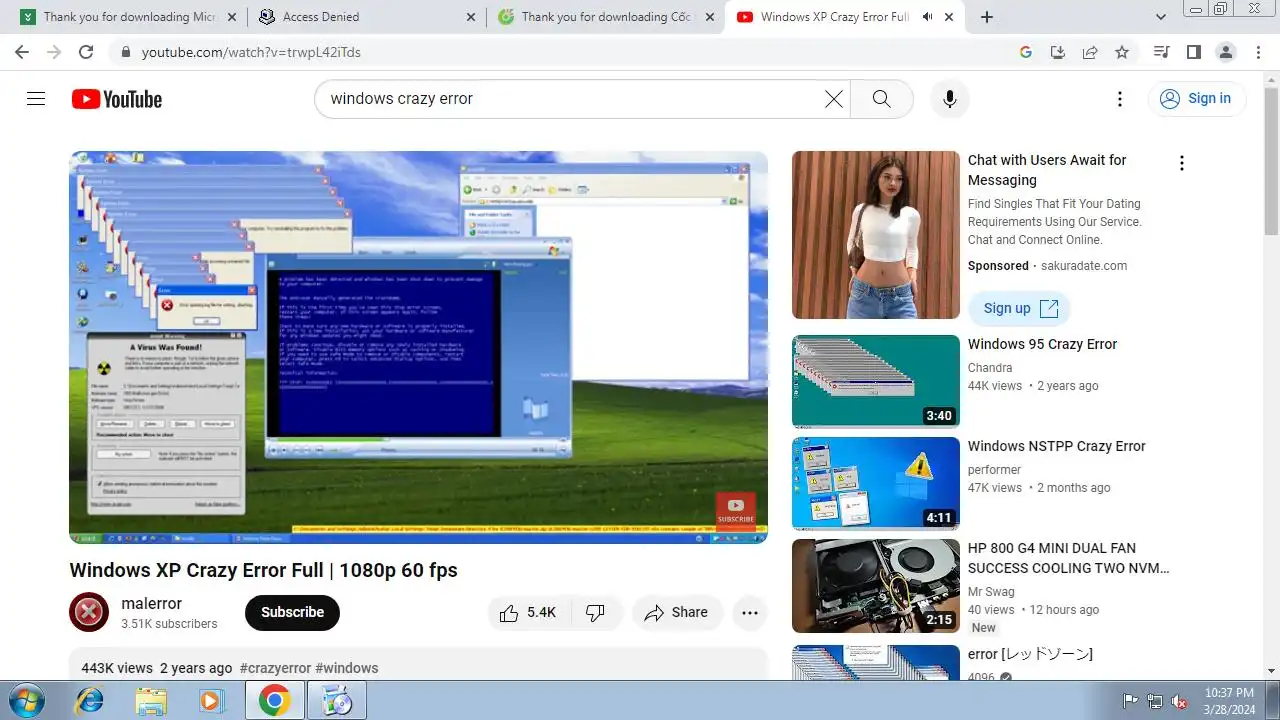Screen dimensions: 1280x720
Task: Install app icon in address bar
Action: pyautogui.click(x=1058, y=52)
